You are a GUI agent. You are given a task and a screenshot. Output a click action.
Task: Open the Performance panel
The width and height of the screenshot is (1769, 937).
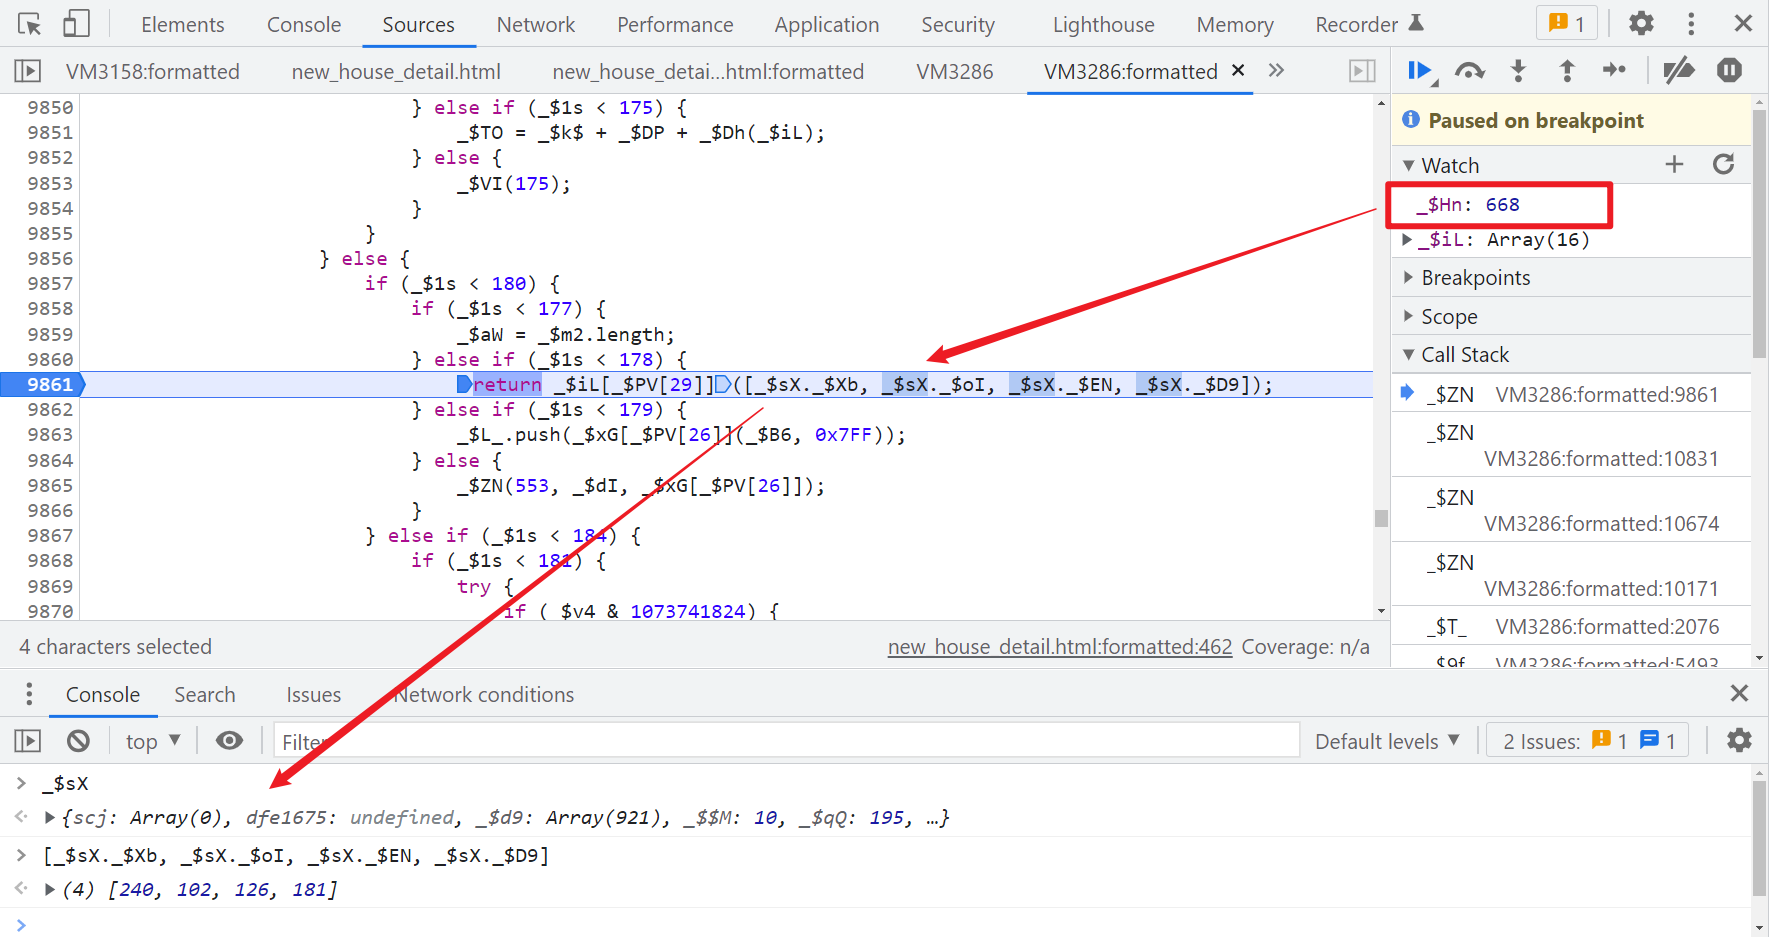[675, 24]
